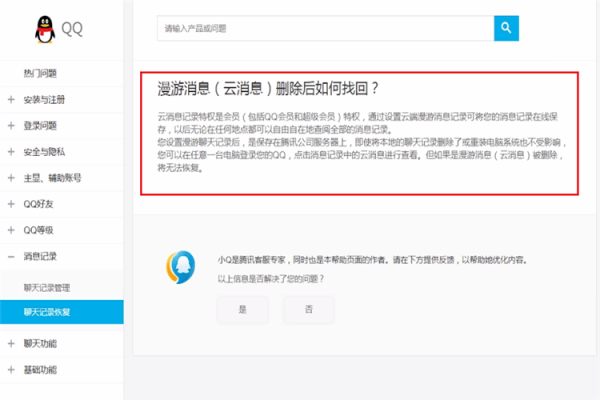Click article title 漫游消息（云消息）删除后如何找回？
600x400 pixels.
pos(268,88)
